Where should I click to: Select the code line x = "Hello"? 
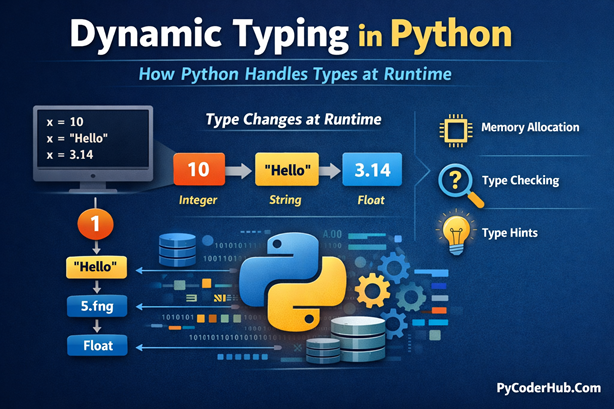tap(77, 138)
